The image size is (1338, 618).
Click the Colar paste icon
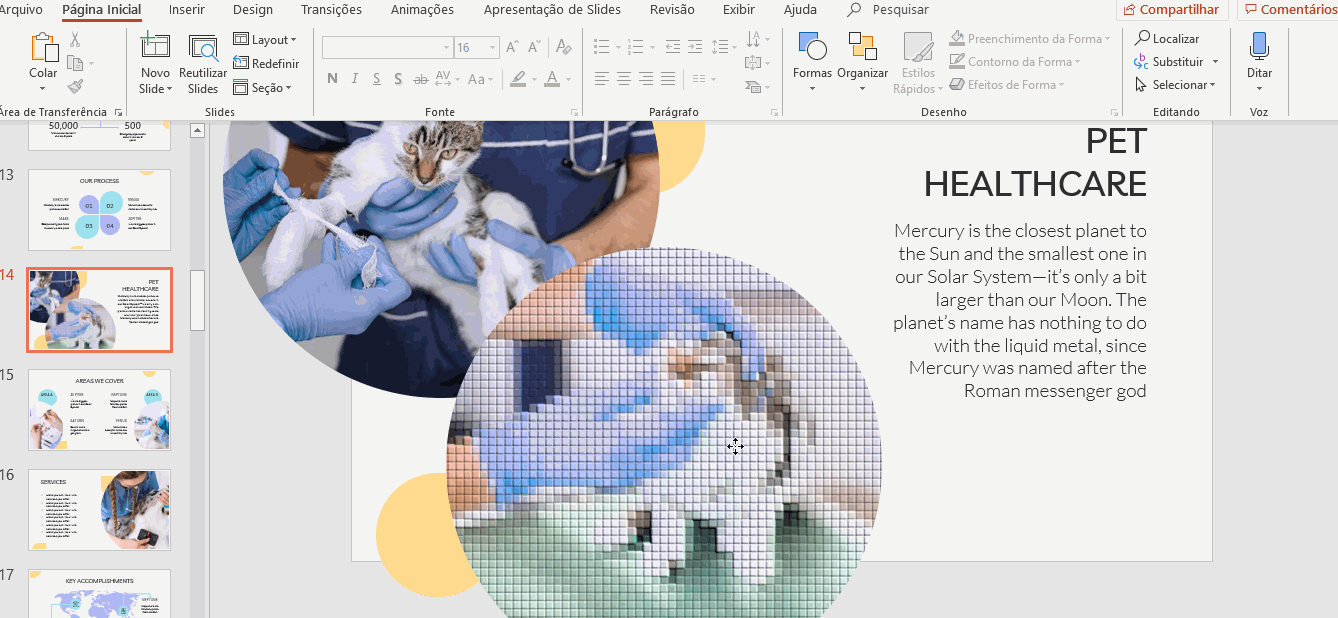pos(44,48)
